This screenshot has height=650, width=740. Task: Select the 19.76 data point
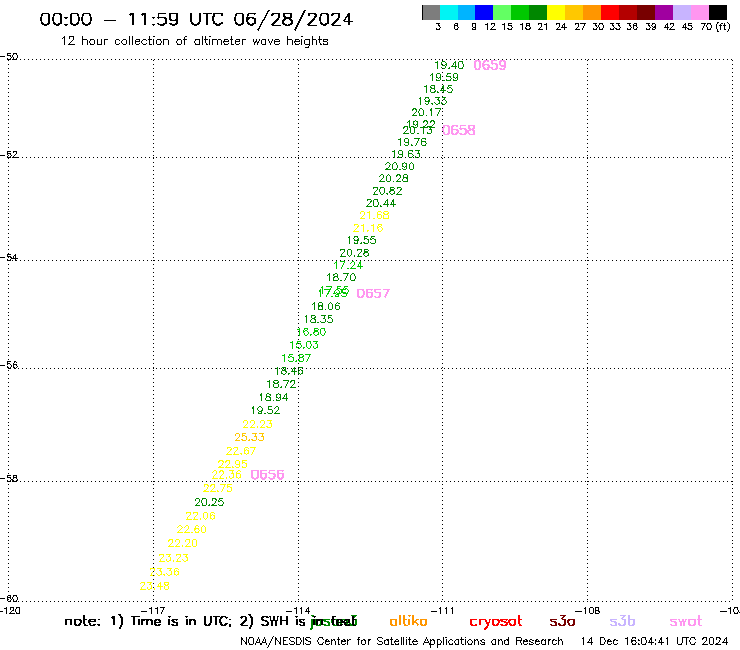pyautogui.click(x=412, y=142)
